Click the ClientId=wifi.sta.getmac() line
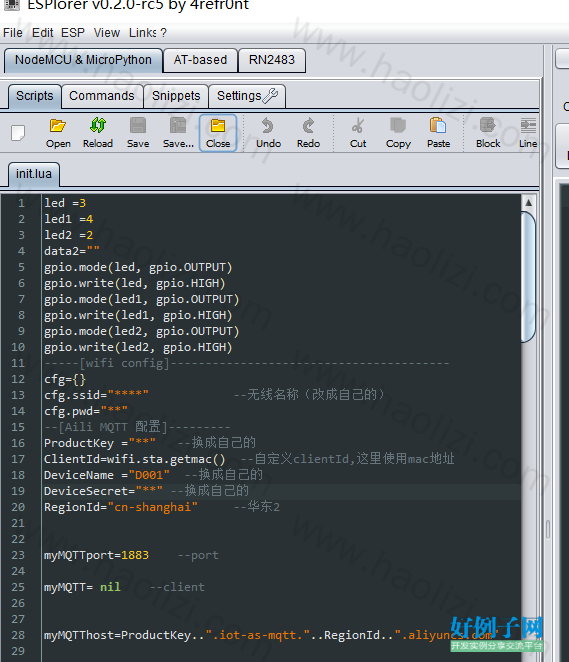The width and height of the screenshot is (569, 662). coord(135,459)
